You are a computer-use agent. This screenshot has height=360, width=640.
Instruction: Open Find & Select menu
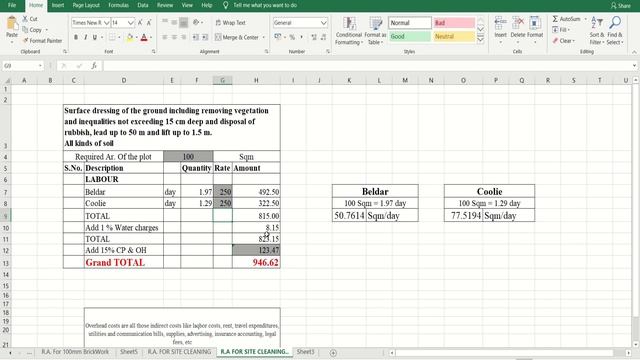(x=615, y=31)
